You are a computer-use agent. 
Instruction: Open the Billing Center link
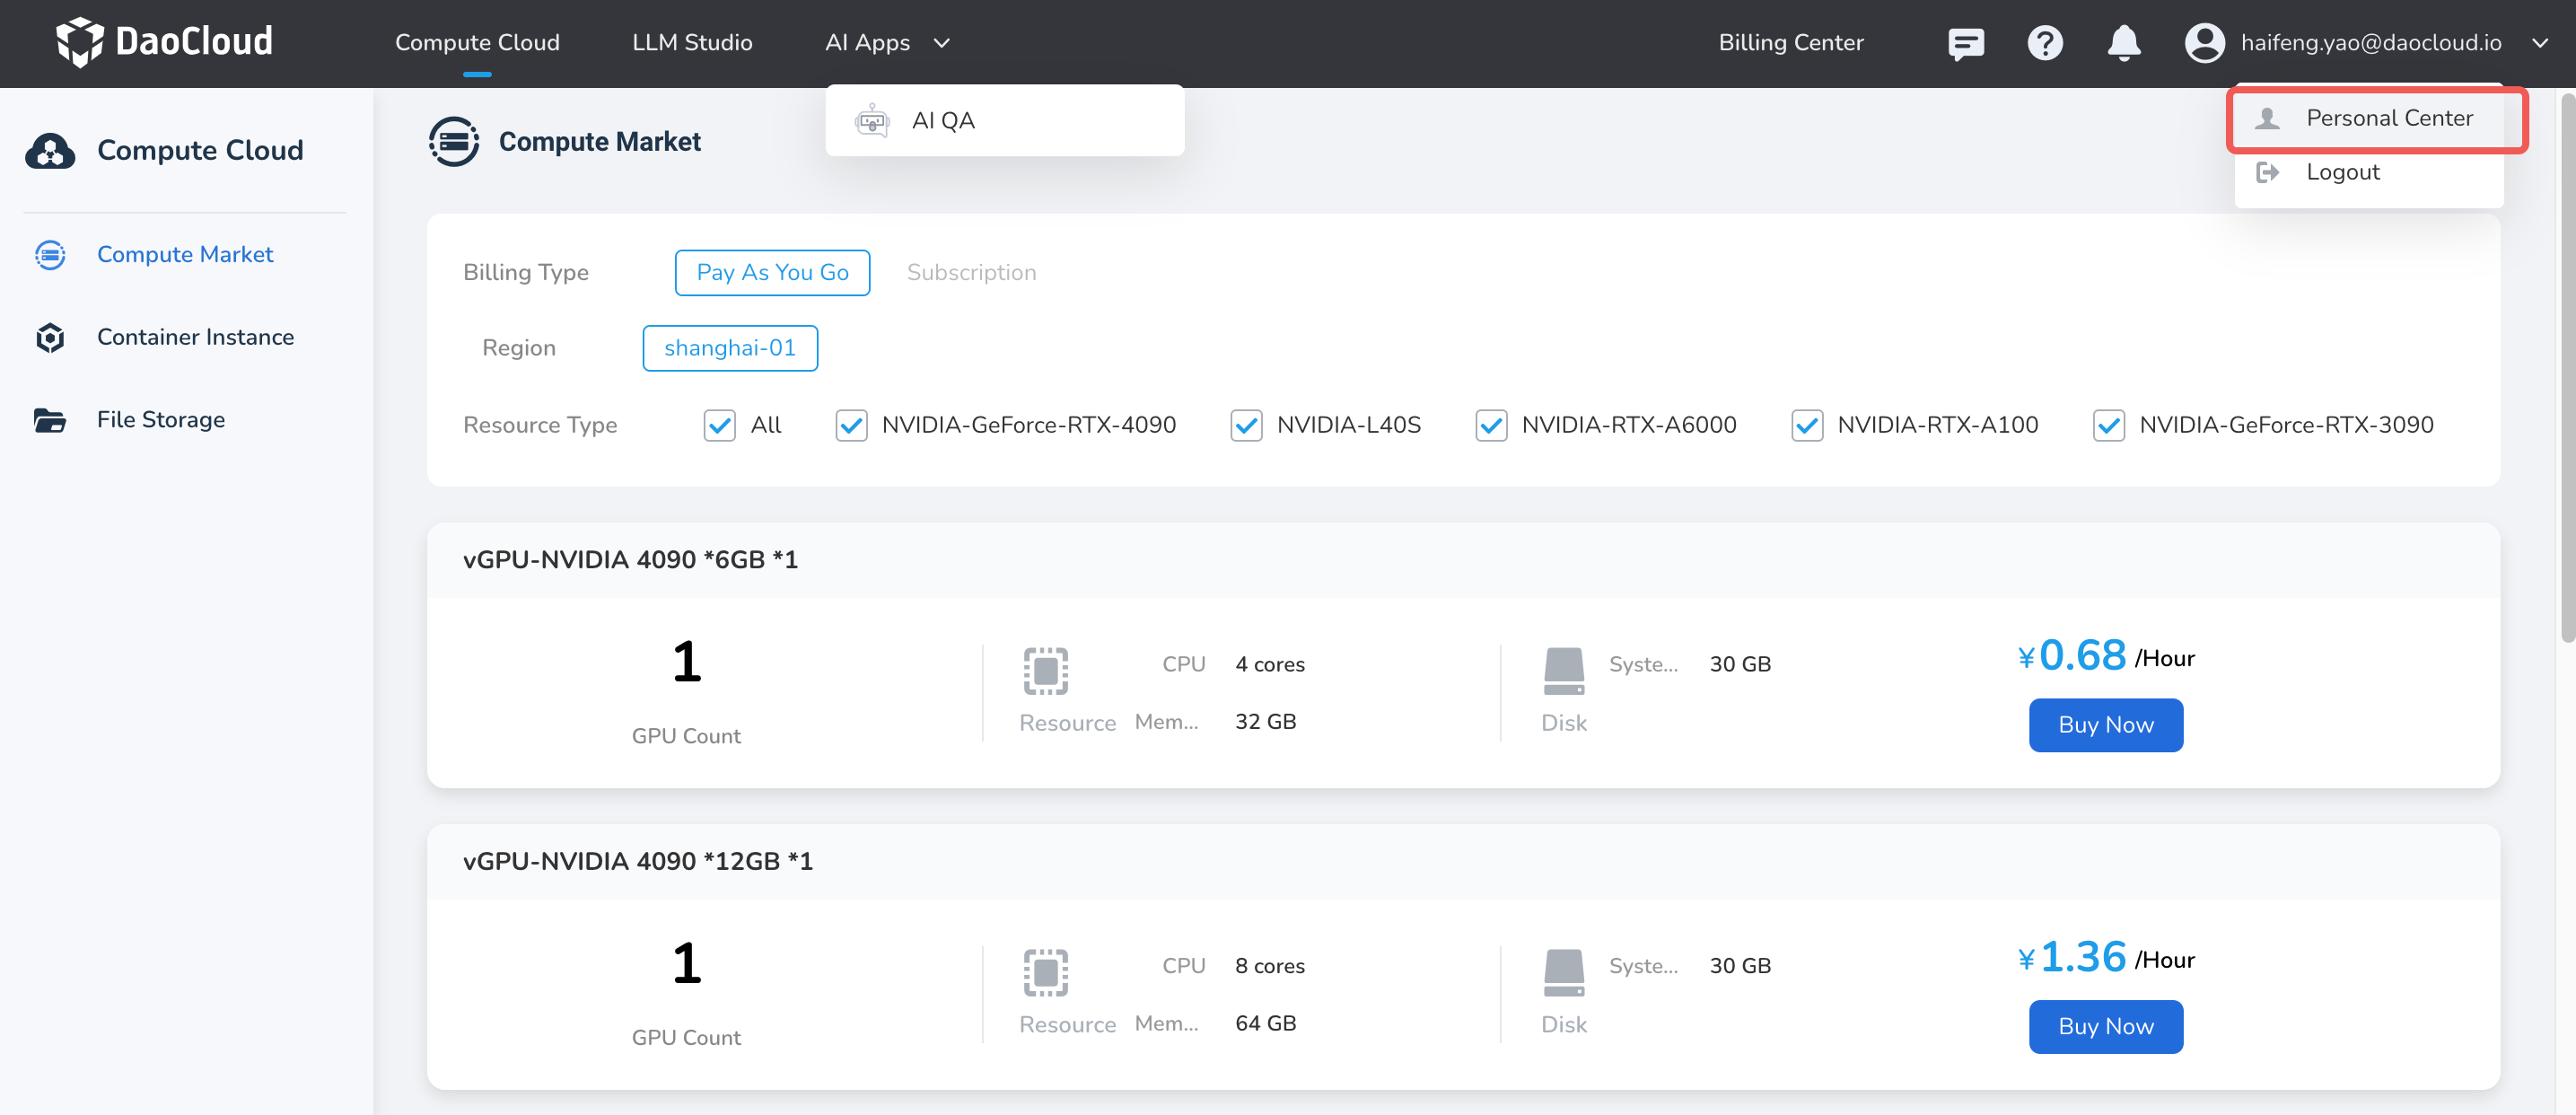[1790, 43]
